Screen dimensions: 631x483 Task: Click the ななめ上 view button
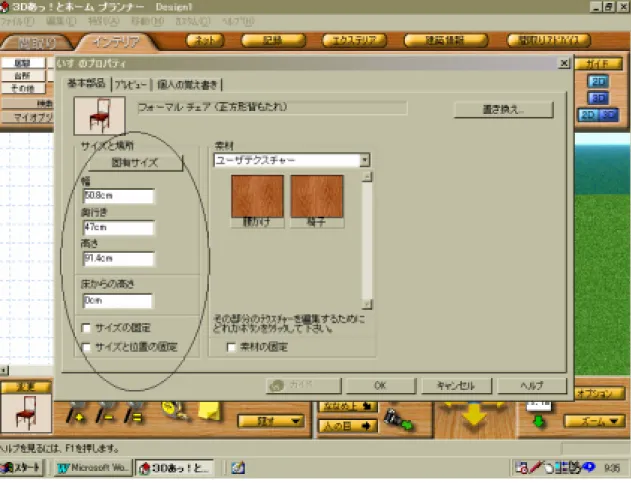348,407
